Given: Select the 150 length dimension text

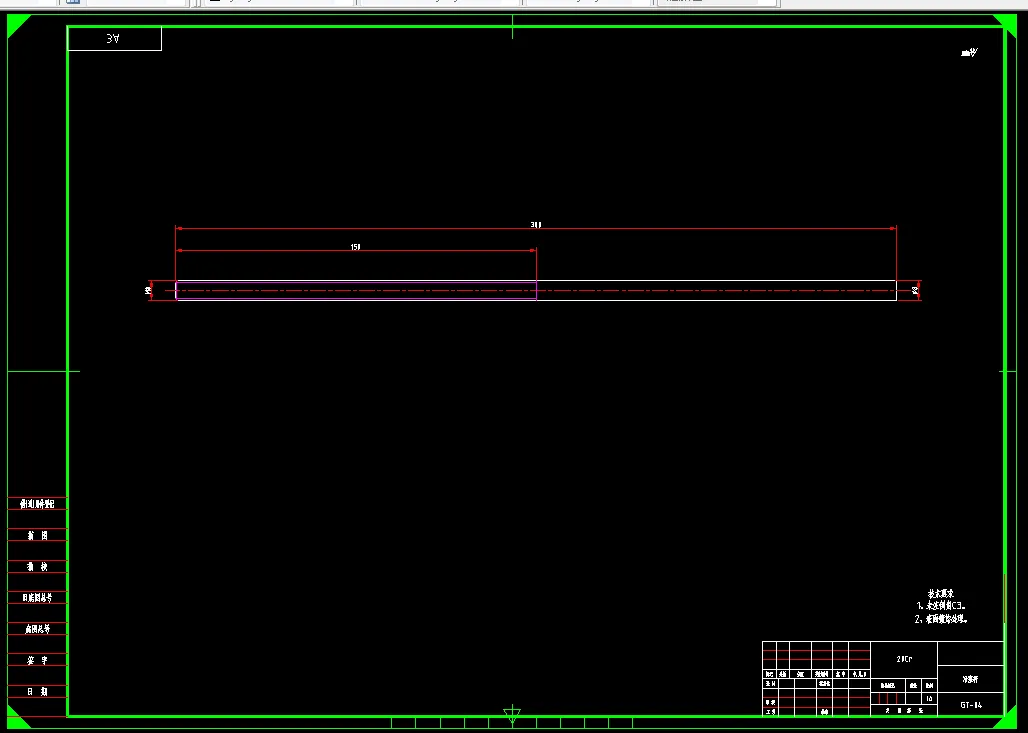Looking at the screenshot, I should pyautogui.click(x=355, y=247).
